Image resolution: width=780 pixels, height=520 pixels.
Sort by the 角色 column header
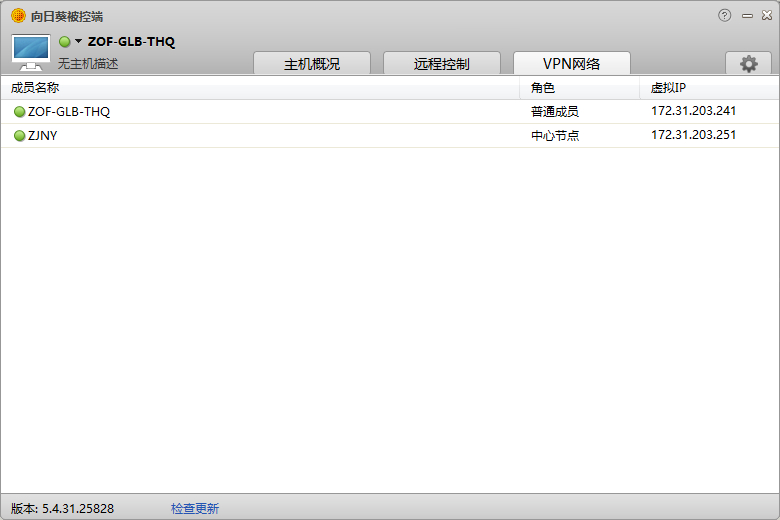(543, 88)
